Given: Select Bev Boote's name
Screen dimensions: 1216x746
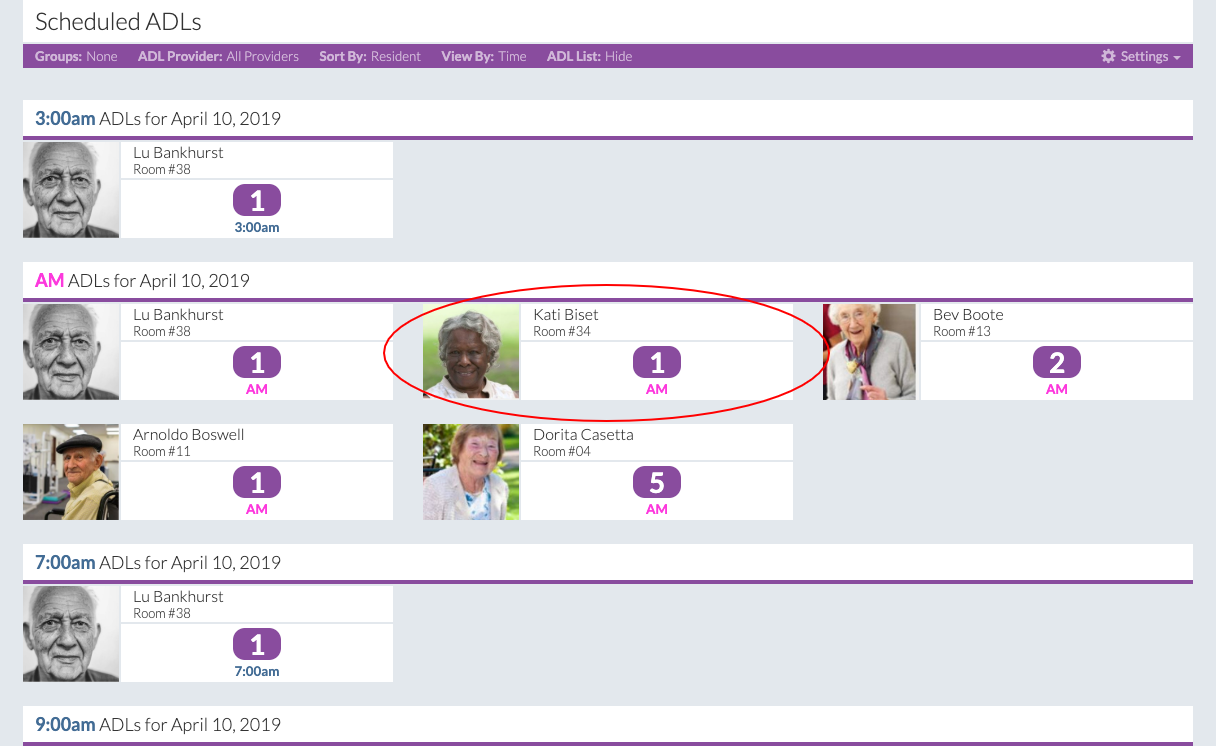Looking at the screenshot, I should (968, 315).
